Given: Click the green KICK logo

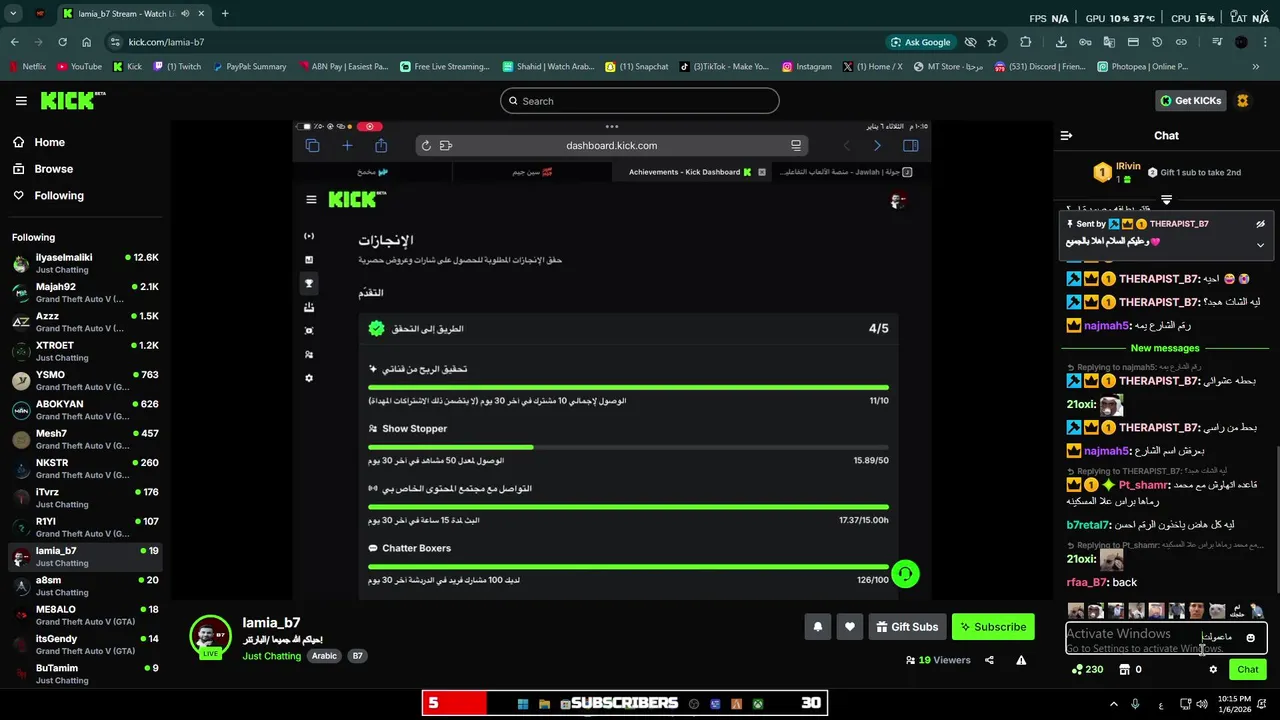Looking at the screenshot, I should pos(73,100).
